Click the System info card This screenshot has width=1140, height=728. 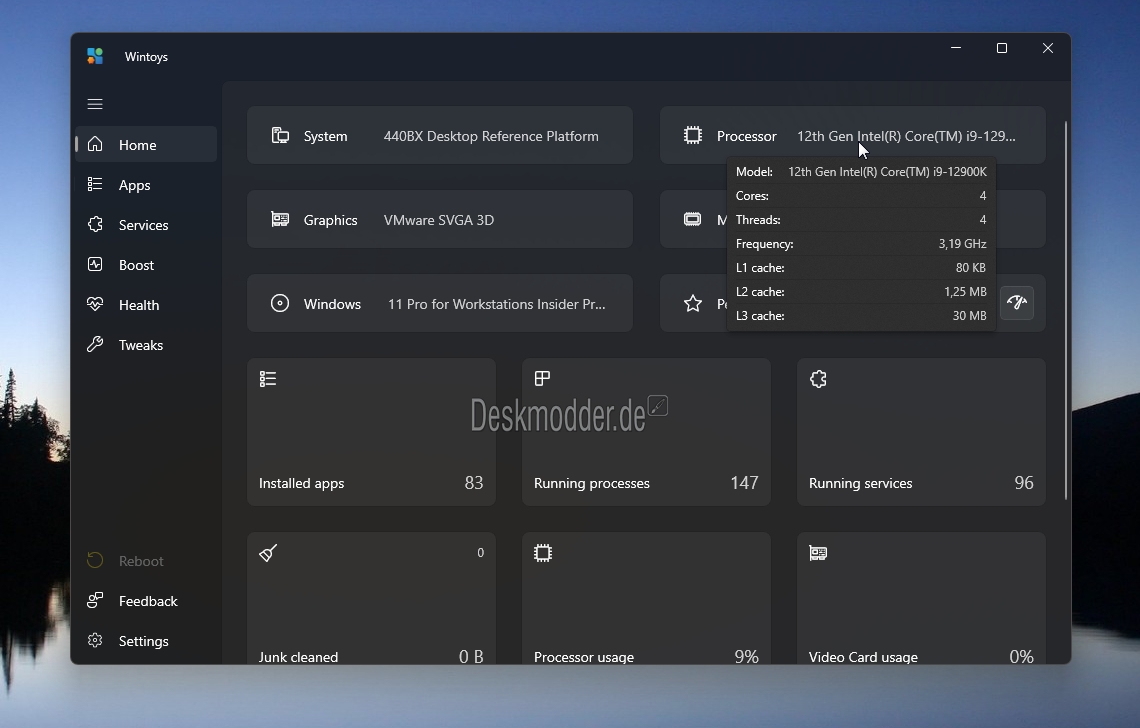click(x=440, y=135)
